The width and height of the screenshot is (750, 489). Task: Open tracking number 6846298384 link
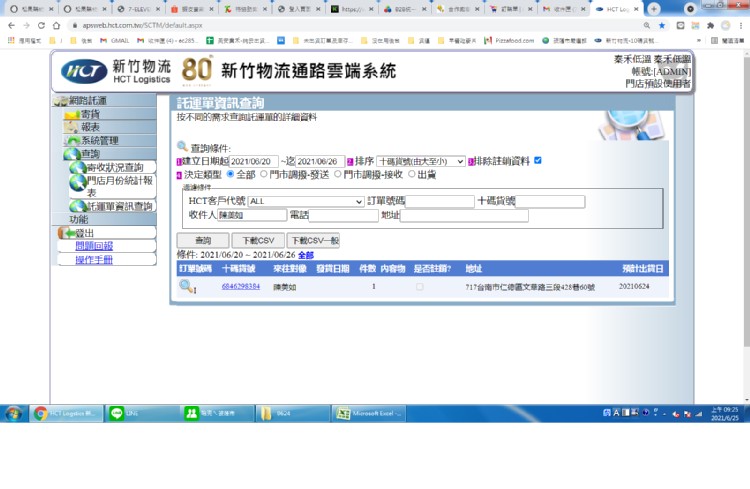241,287
